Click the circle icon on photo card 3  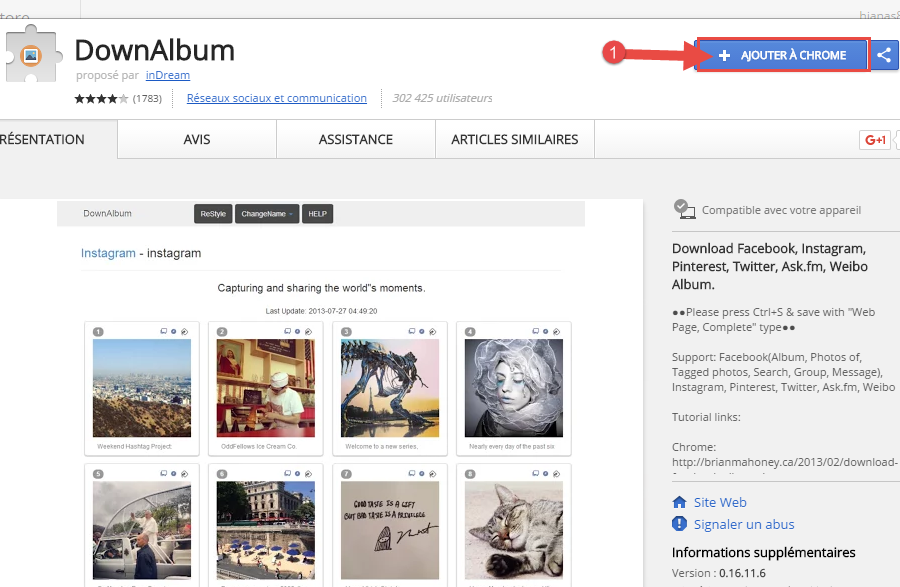click(x=421, y=332)
